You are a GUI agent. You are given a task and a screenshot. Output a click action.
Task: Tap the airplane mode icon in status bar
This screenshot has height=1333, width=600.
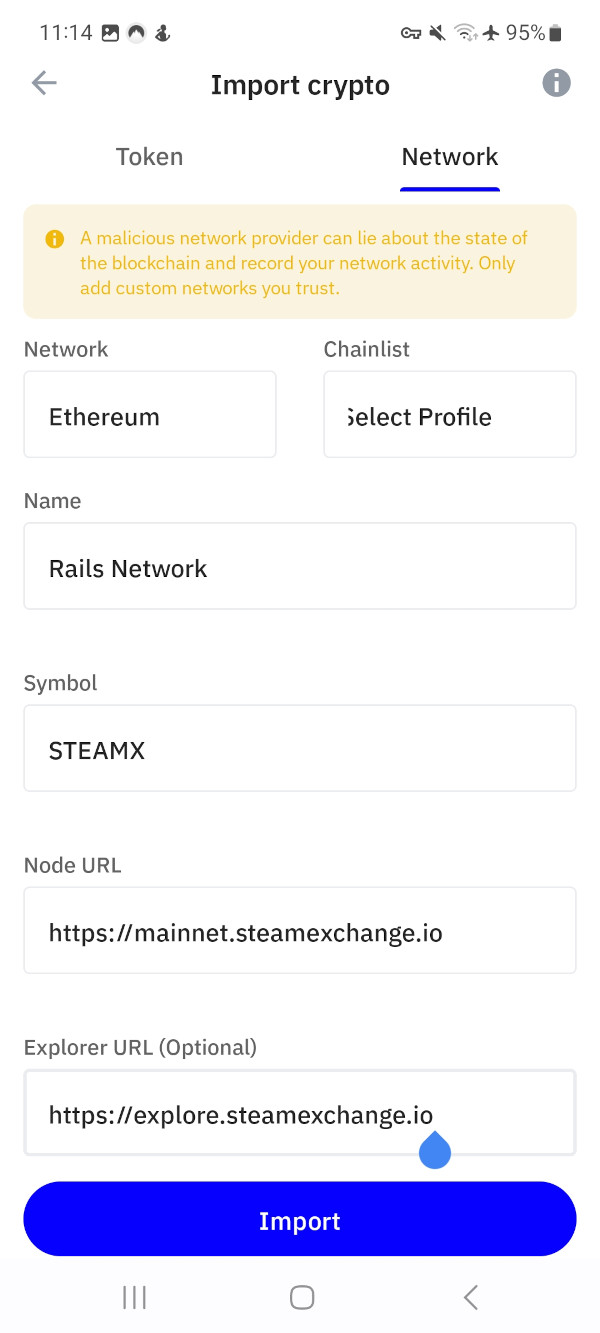[490, 32]
